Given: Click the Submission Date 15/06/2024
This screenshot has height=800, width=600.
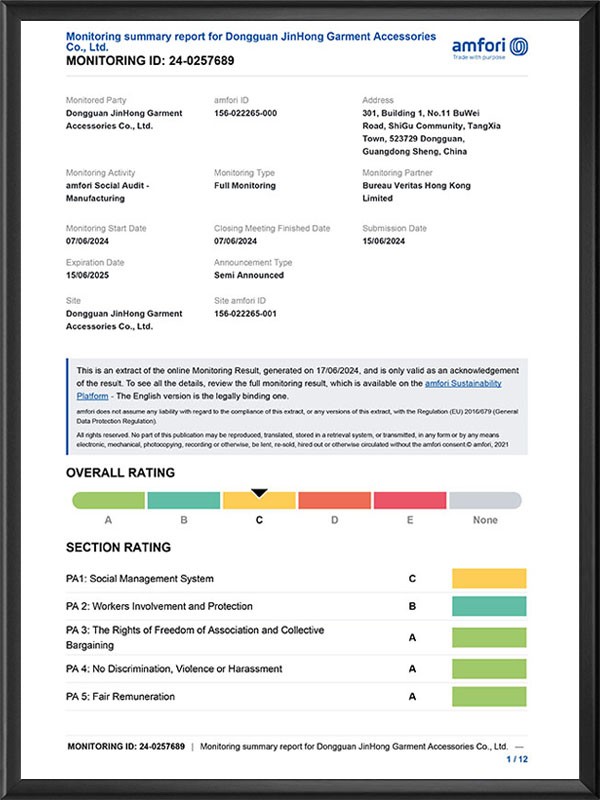Looking at the screenshot, I should click(384, 241).
